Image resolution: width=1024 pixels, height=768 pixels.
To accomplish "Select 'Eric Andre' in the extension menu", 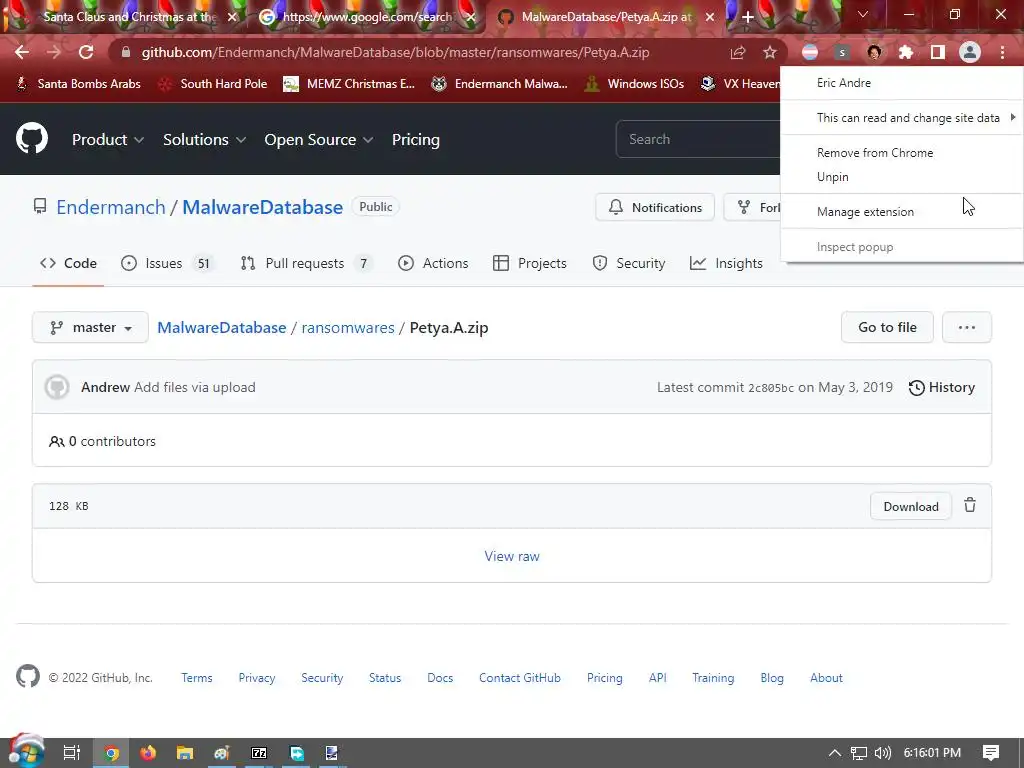I will [x=902, y=83].
